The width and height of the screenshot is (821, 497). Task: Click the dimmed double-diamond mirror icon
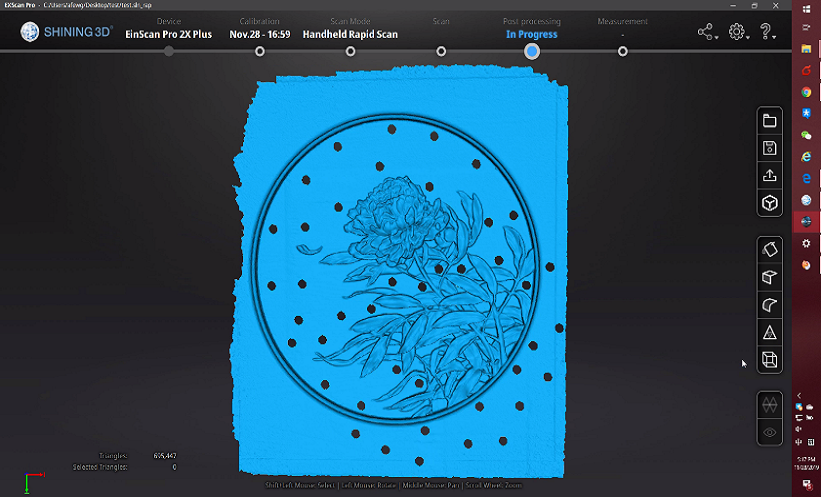tap(769, 405)
